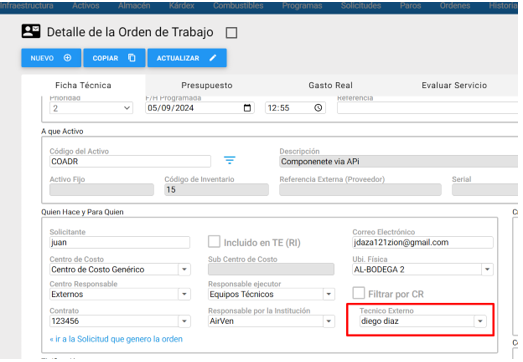Toggle the Filtrar por CR checkbox
Viewport: 523px width, 362px height.
tap(359, 293)
